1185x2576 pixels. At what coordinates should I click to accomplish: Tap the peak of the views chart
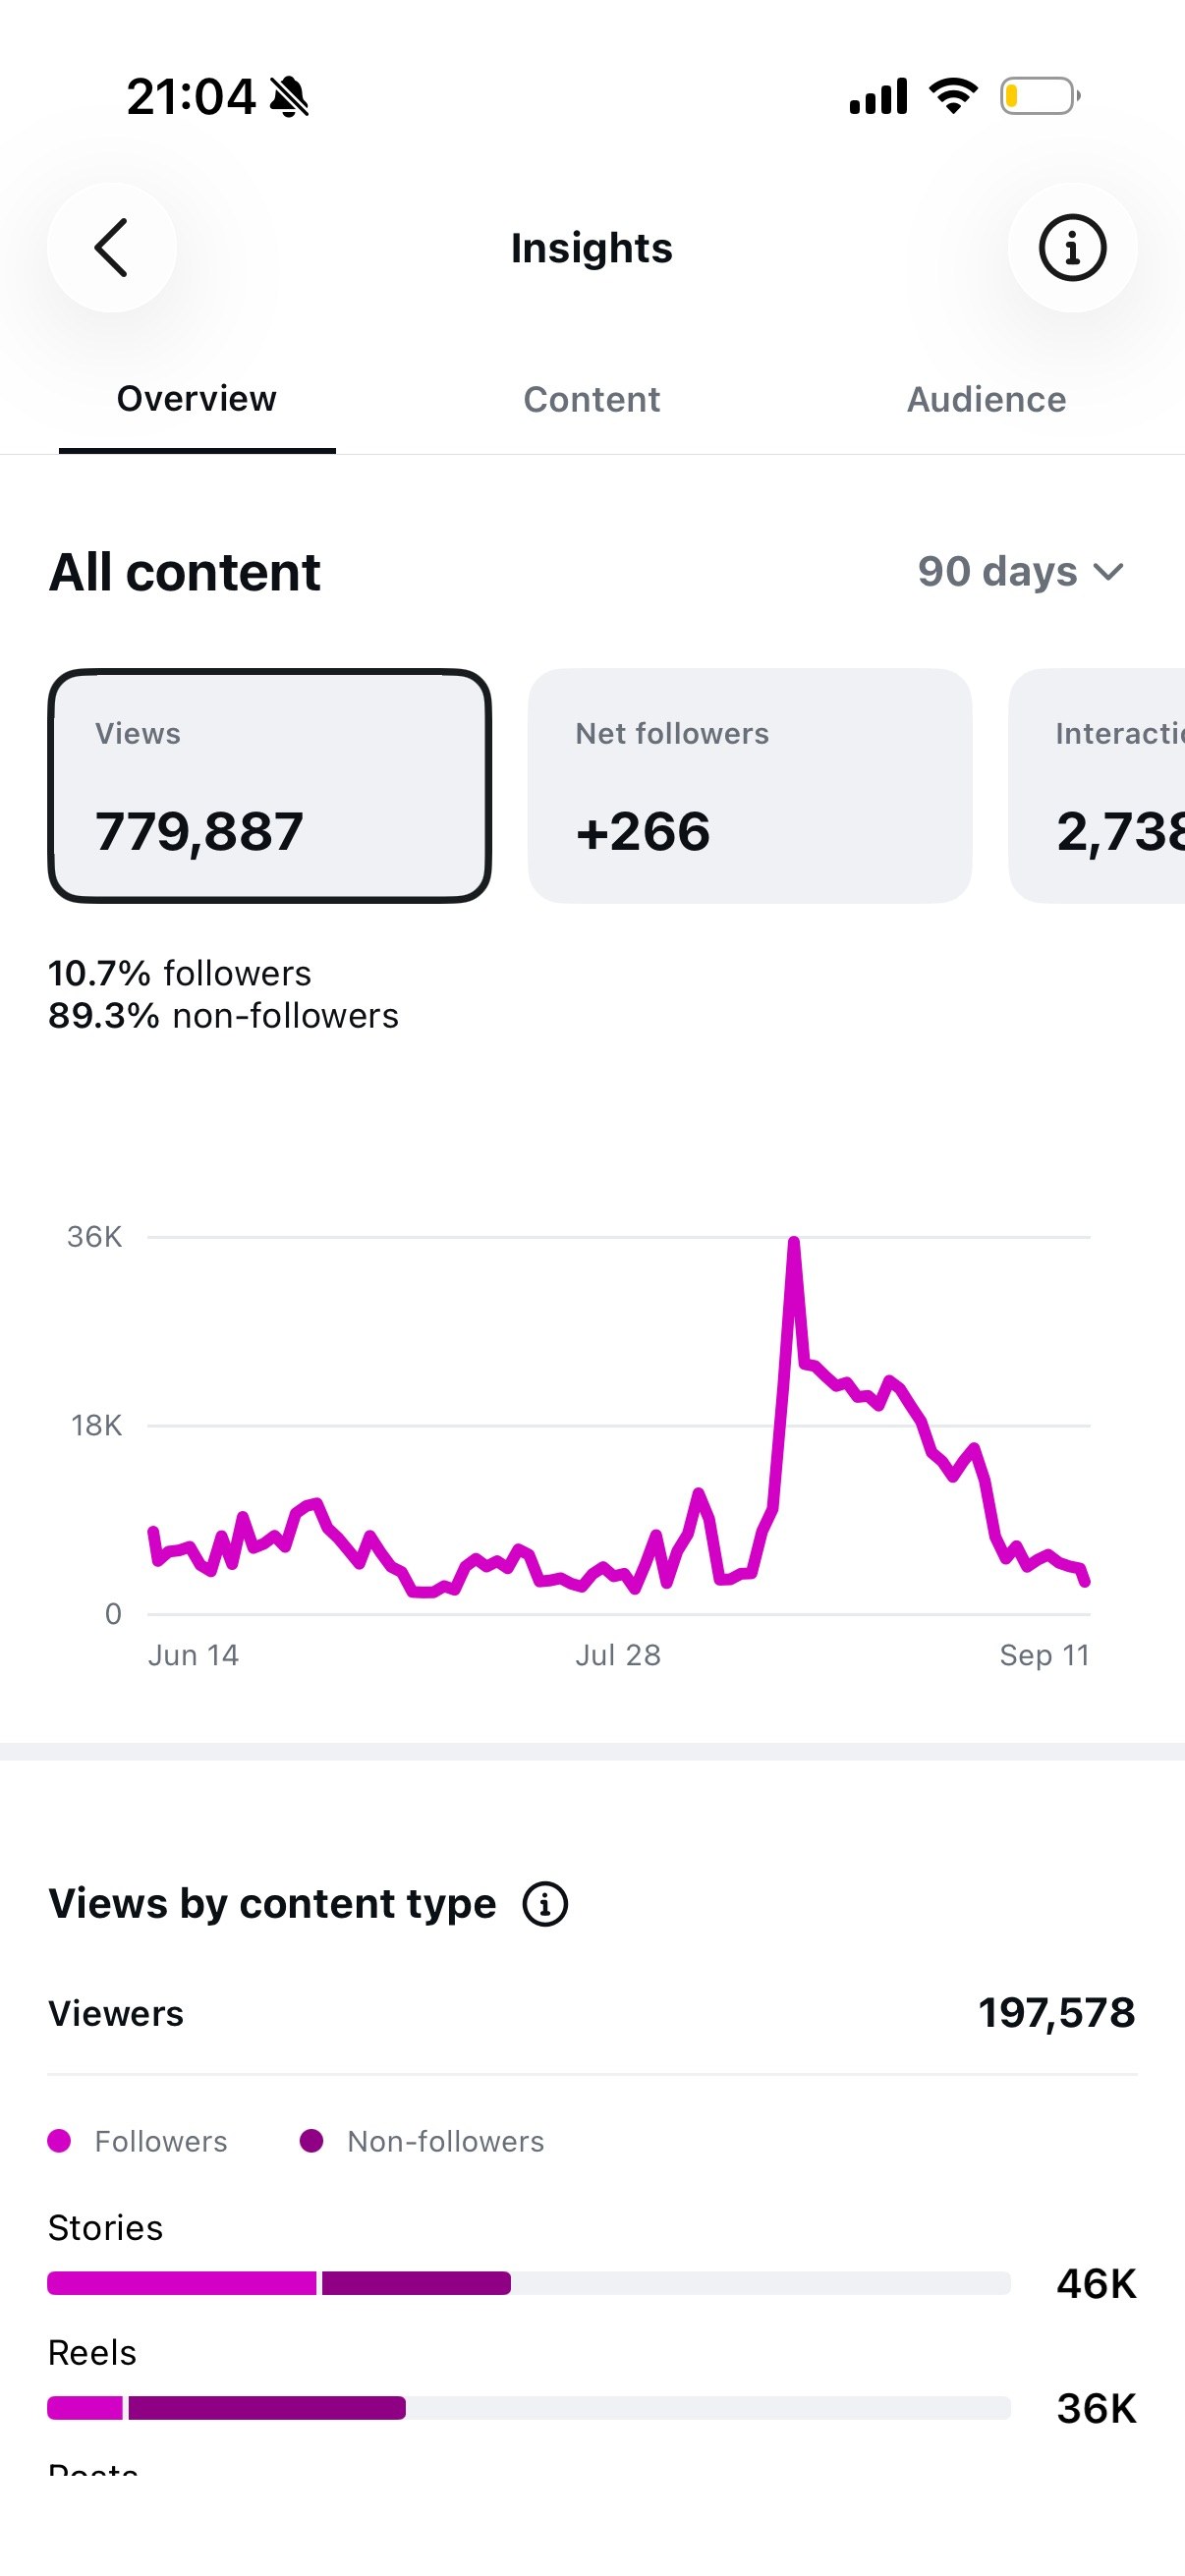pyautogui.click(x=793, y=1242)
